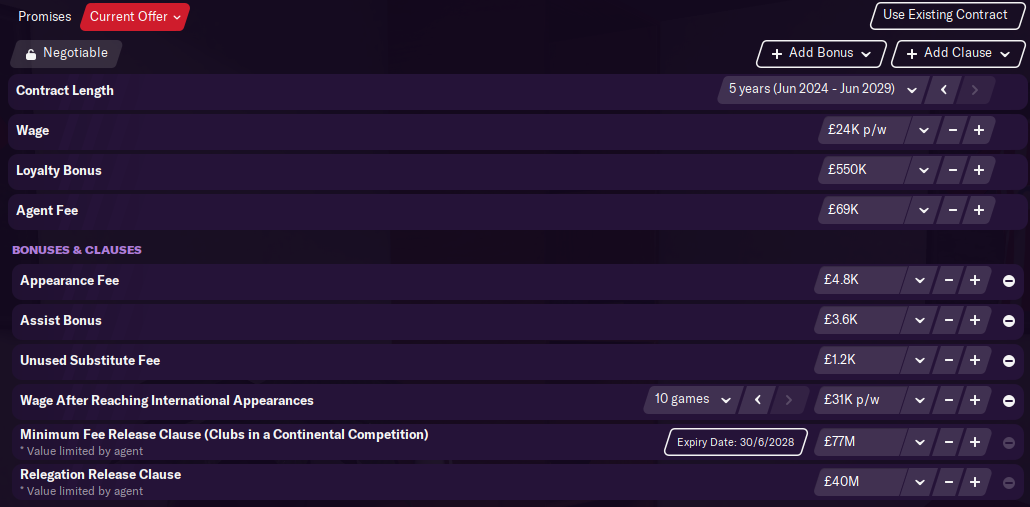Open the 10 games dropdown

[x=693, y=400]
